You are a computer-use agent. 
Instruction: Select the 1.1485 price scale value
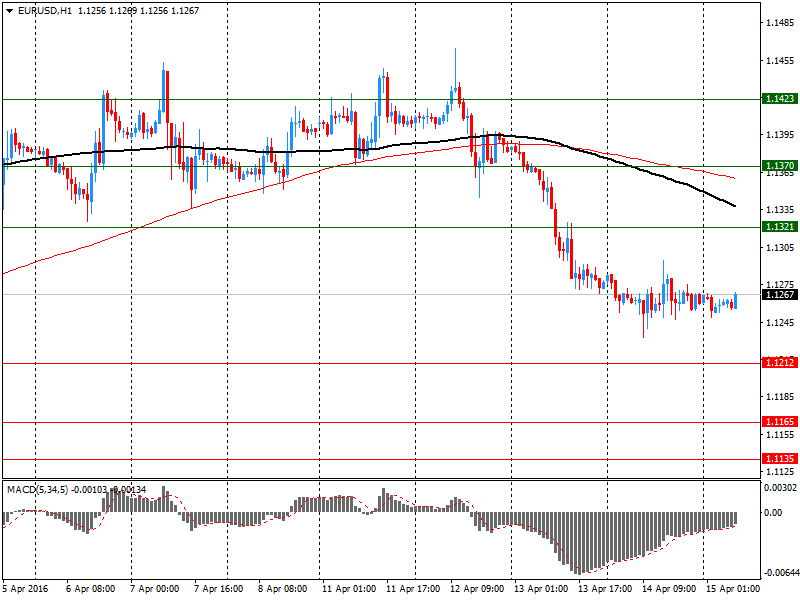[x=780, y=23]
